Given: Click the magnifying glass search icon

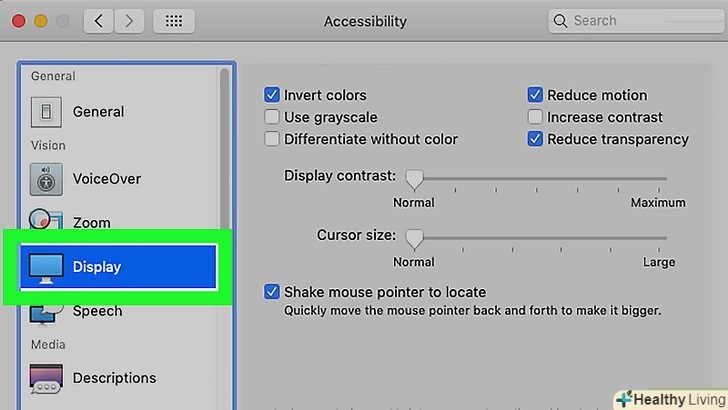Looking at the screenshot, I should click(561, 21).
